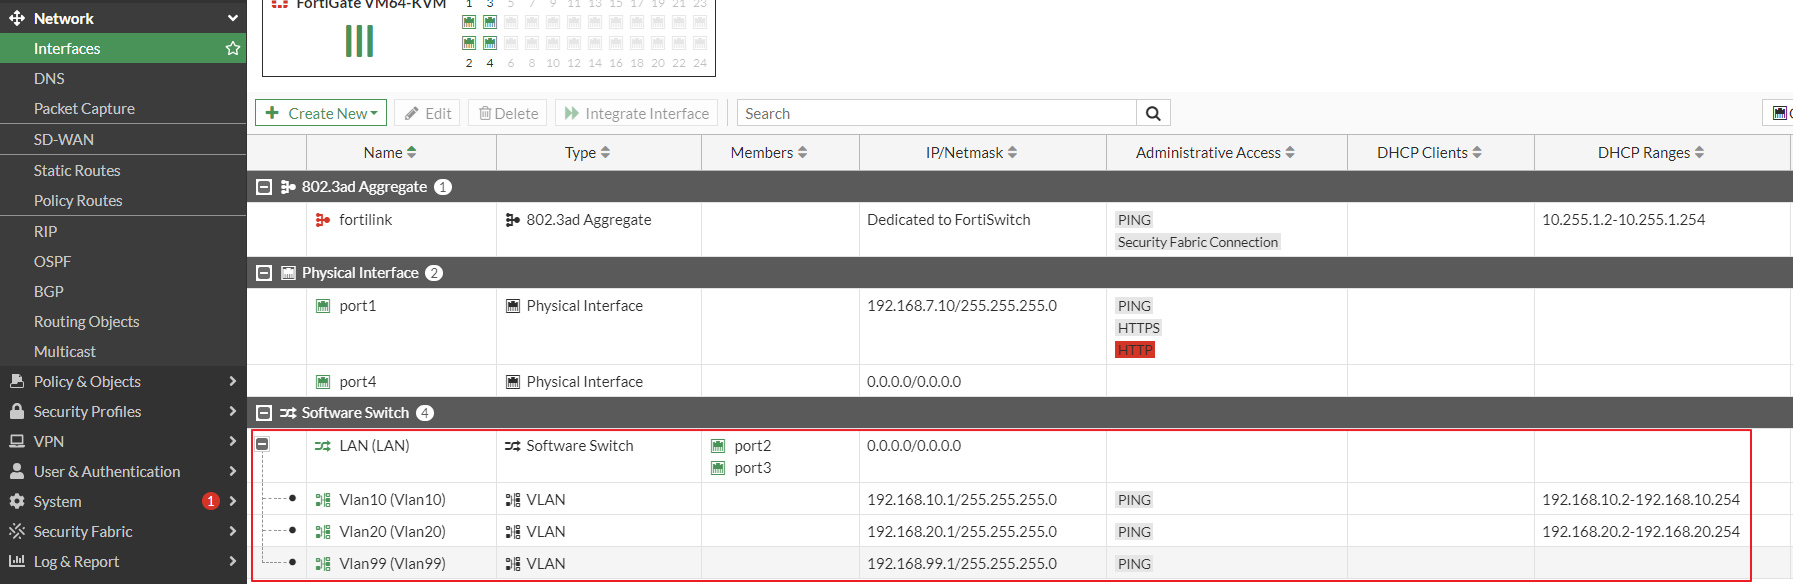Go to the Packet Capture page
The height and width of the screenshot is (584, 1793).
84,108
